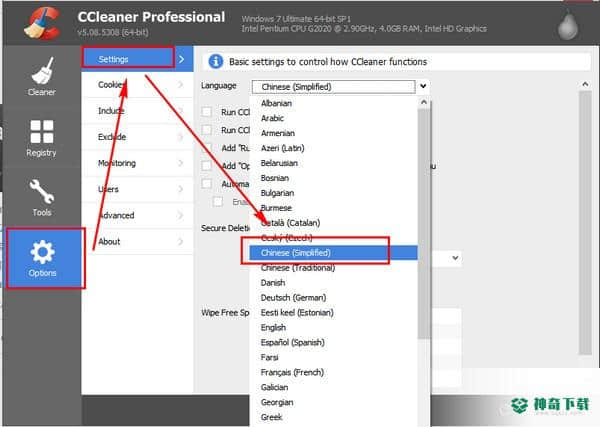
Task: Click chevron next to Cookies
Action: tap(181, 85)
